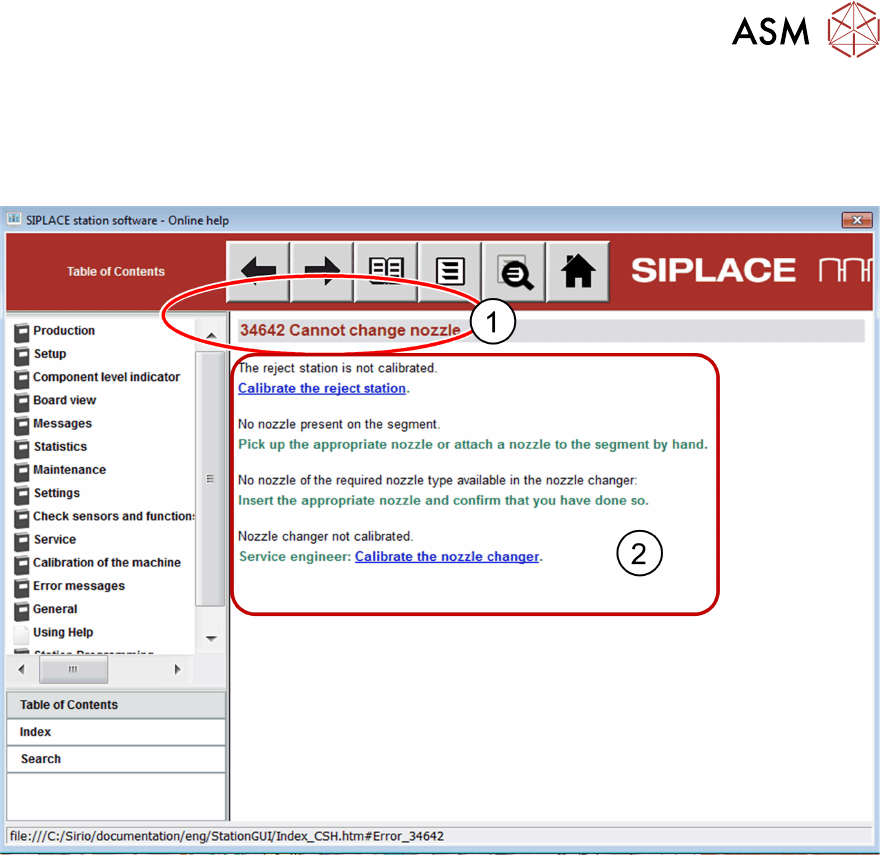Select General in the contents tree
Image resolution: width=880 pixels, height=855 pixels.
(55, 609)
